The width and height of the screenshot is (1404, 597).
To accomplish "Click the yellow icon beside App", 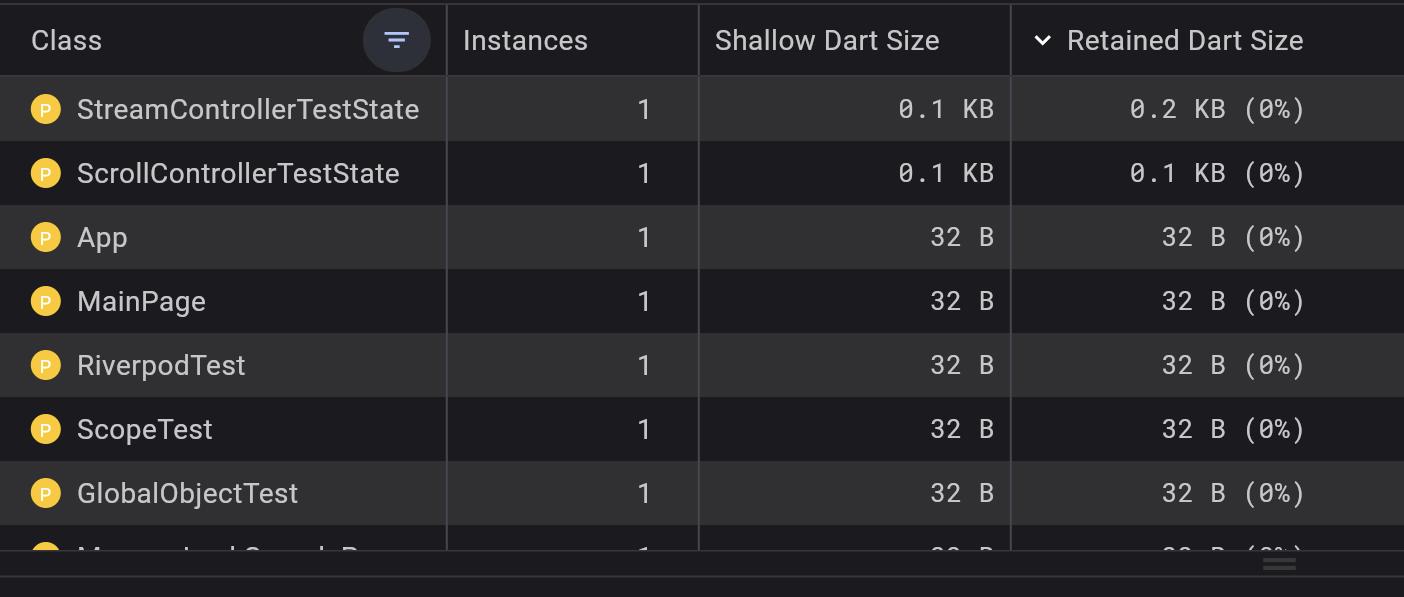I will 45,237.
